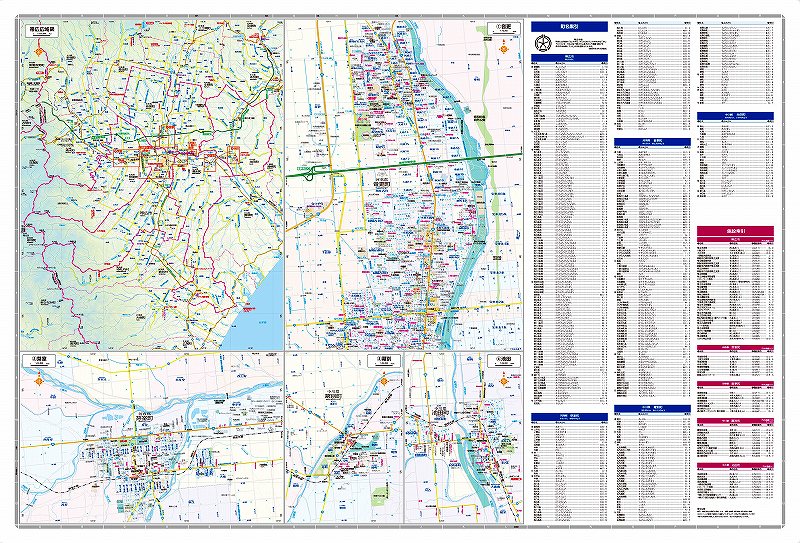Click the bottom-left blue index section header
The image size is (800, 543).
pos(568,414)
